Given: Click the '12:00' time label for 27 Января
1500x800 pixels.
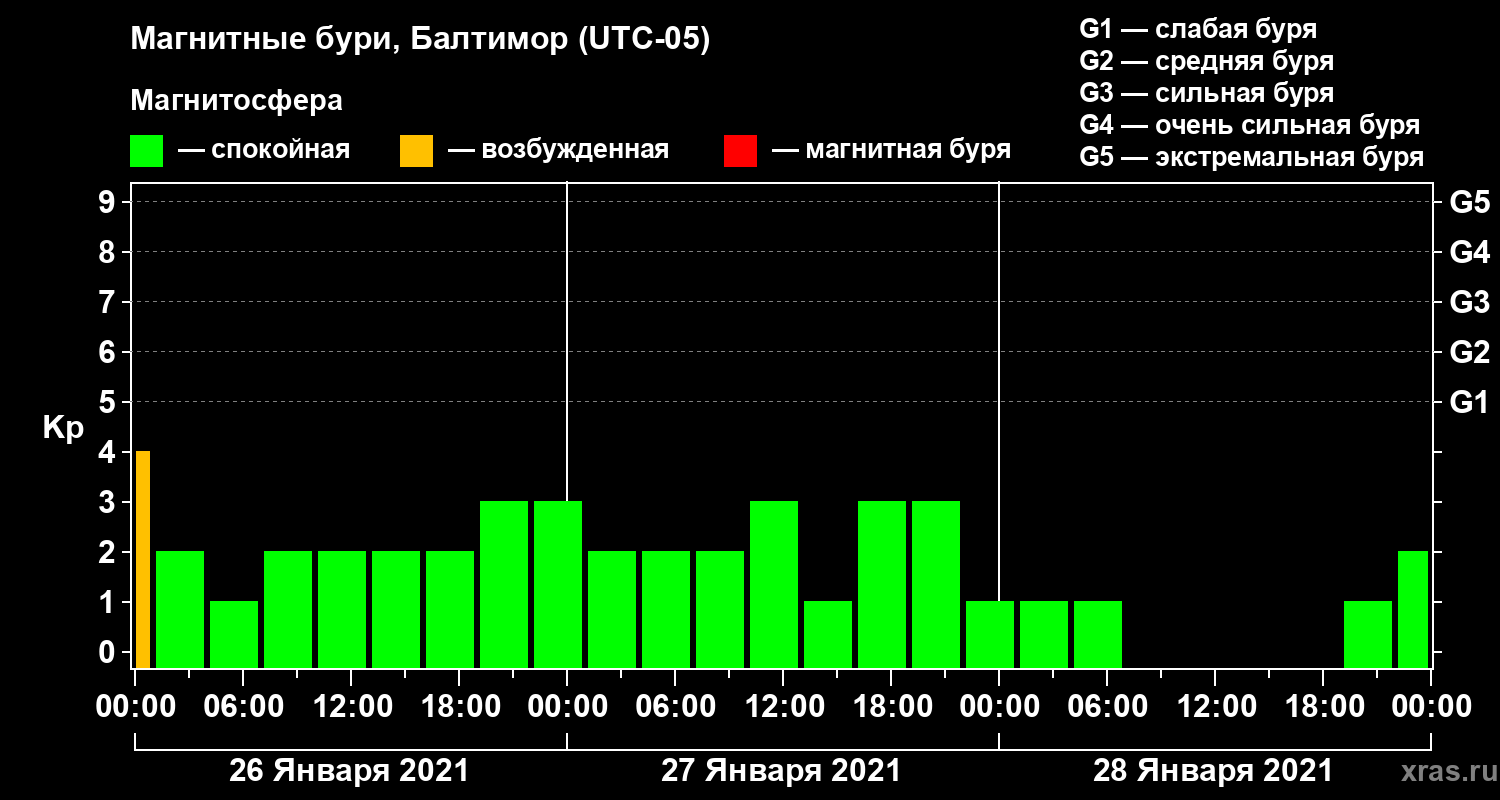Looking at the screenshot, I should pyautogui.click(x=783, y=707).
